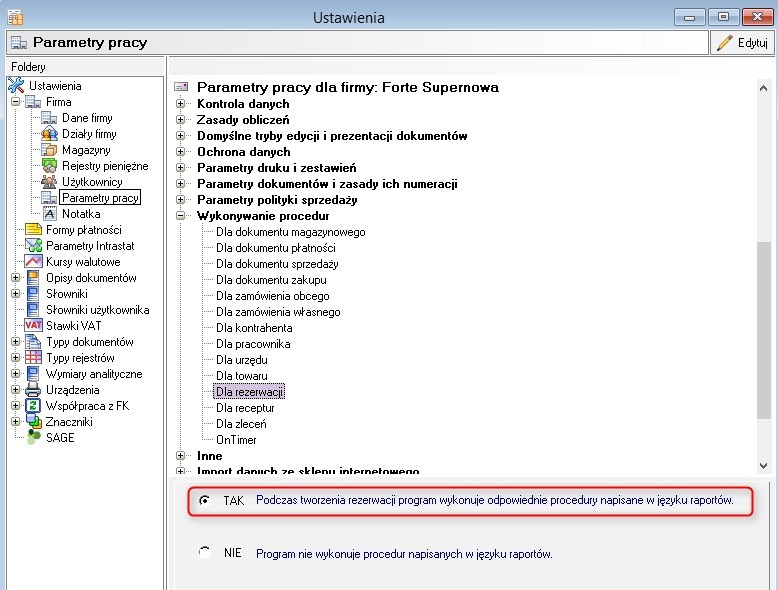Click the SAGE logo icon
This screenshot has width=778, height=590.
[x=33, y=437]
